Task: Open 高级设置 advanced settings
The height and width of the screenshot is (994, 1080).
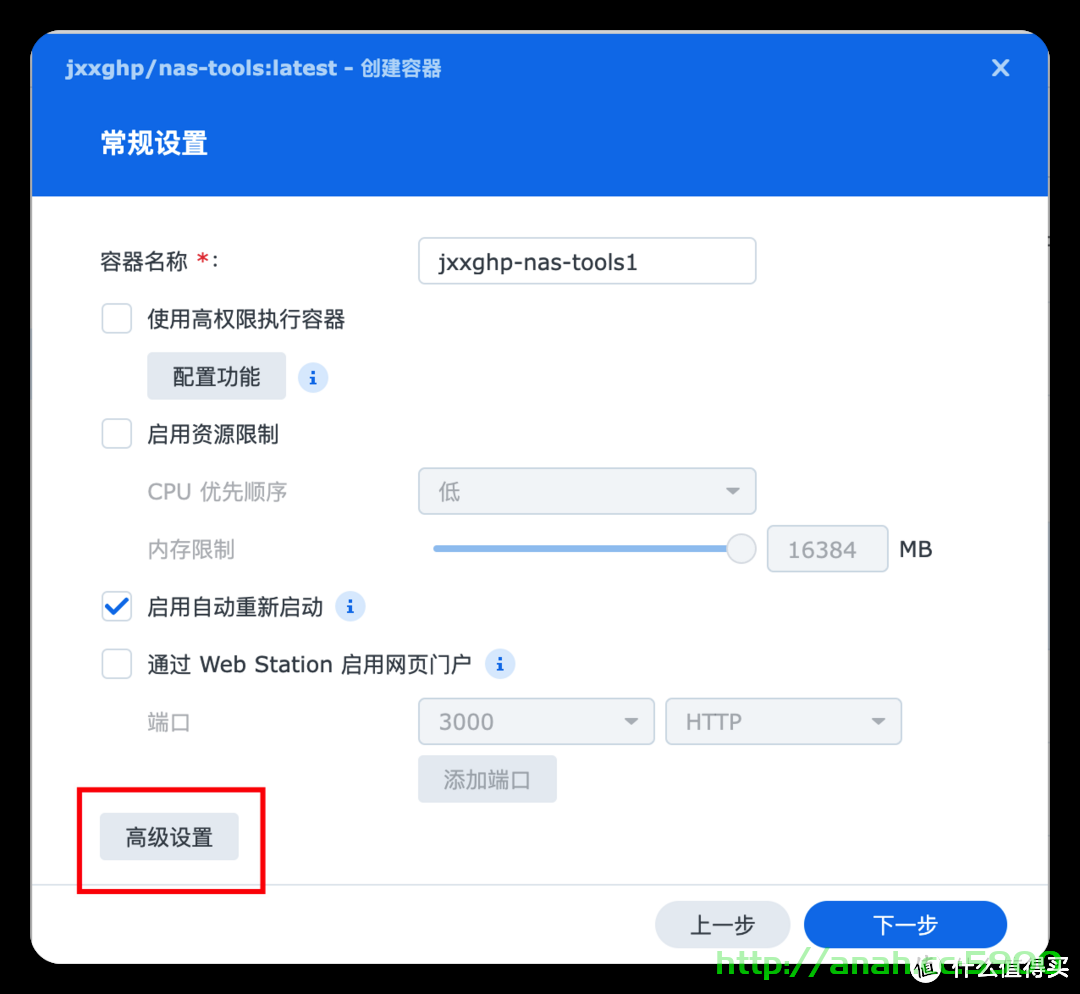Action: tap(169, 837)
